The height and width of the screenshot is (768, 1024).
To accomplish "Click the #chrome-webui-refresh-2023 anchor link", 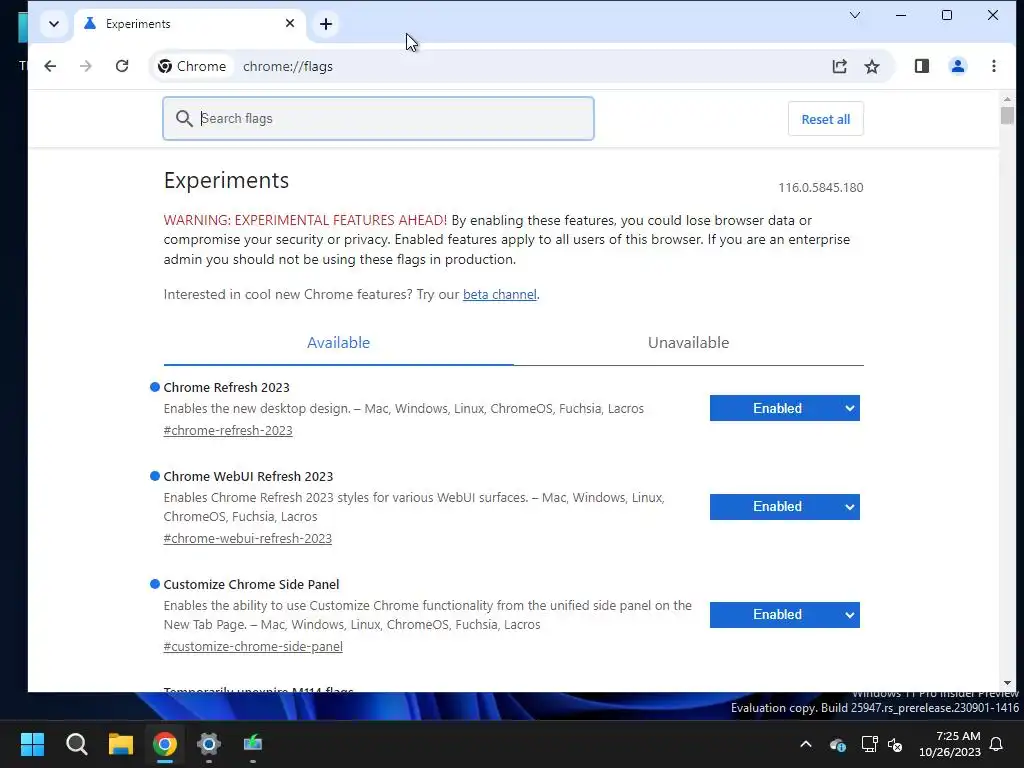I will pos(248,538).
